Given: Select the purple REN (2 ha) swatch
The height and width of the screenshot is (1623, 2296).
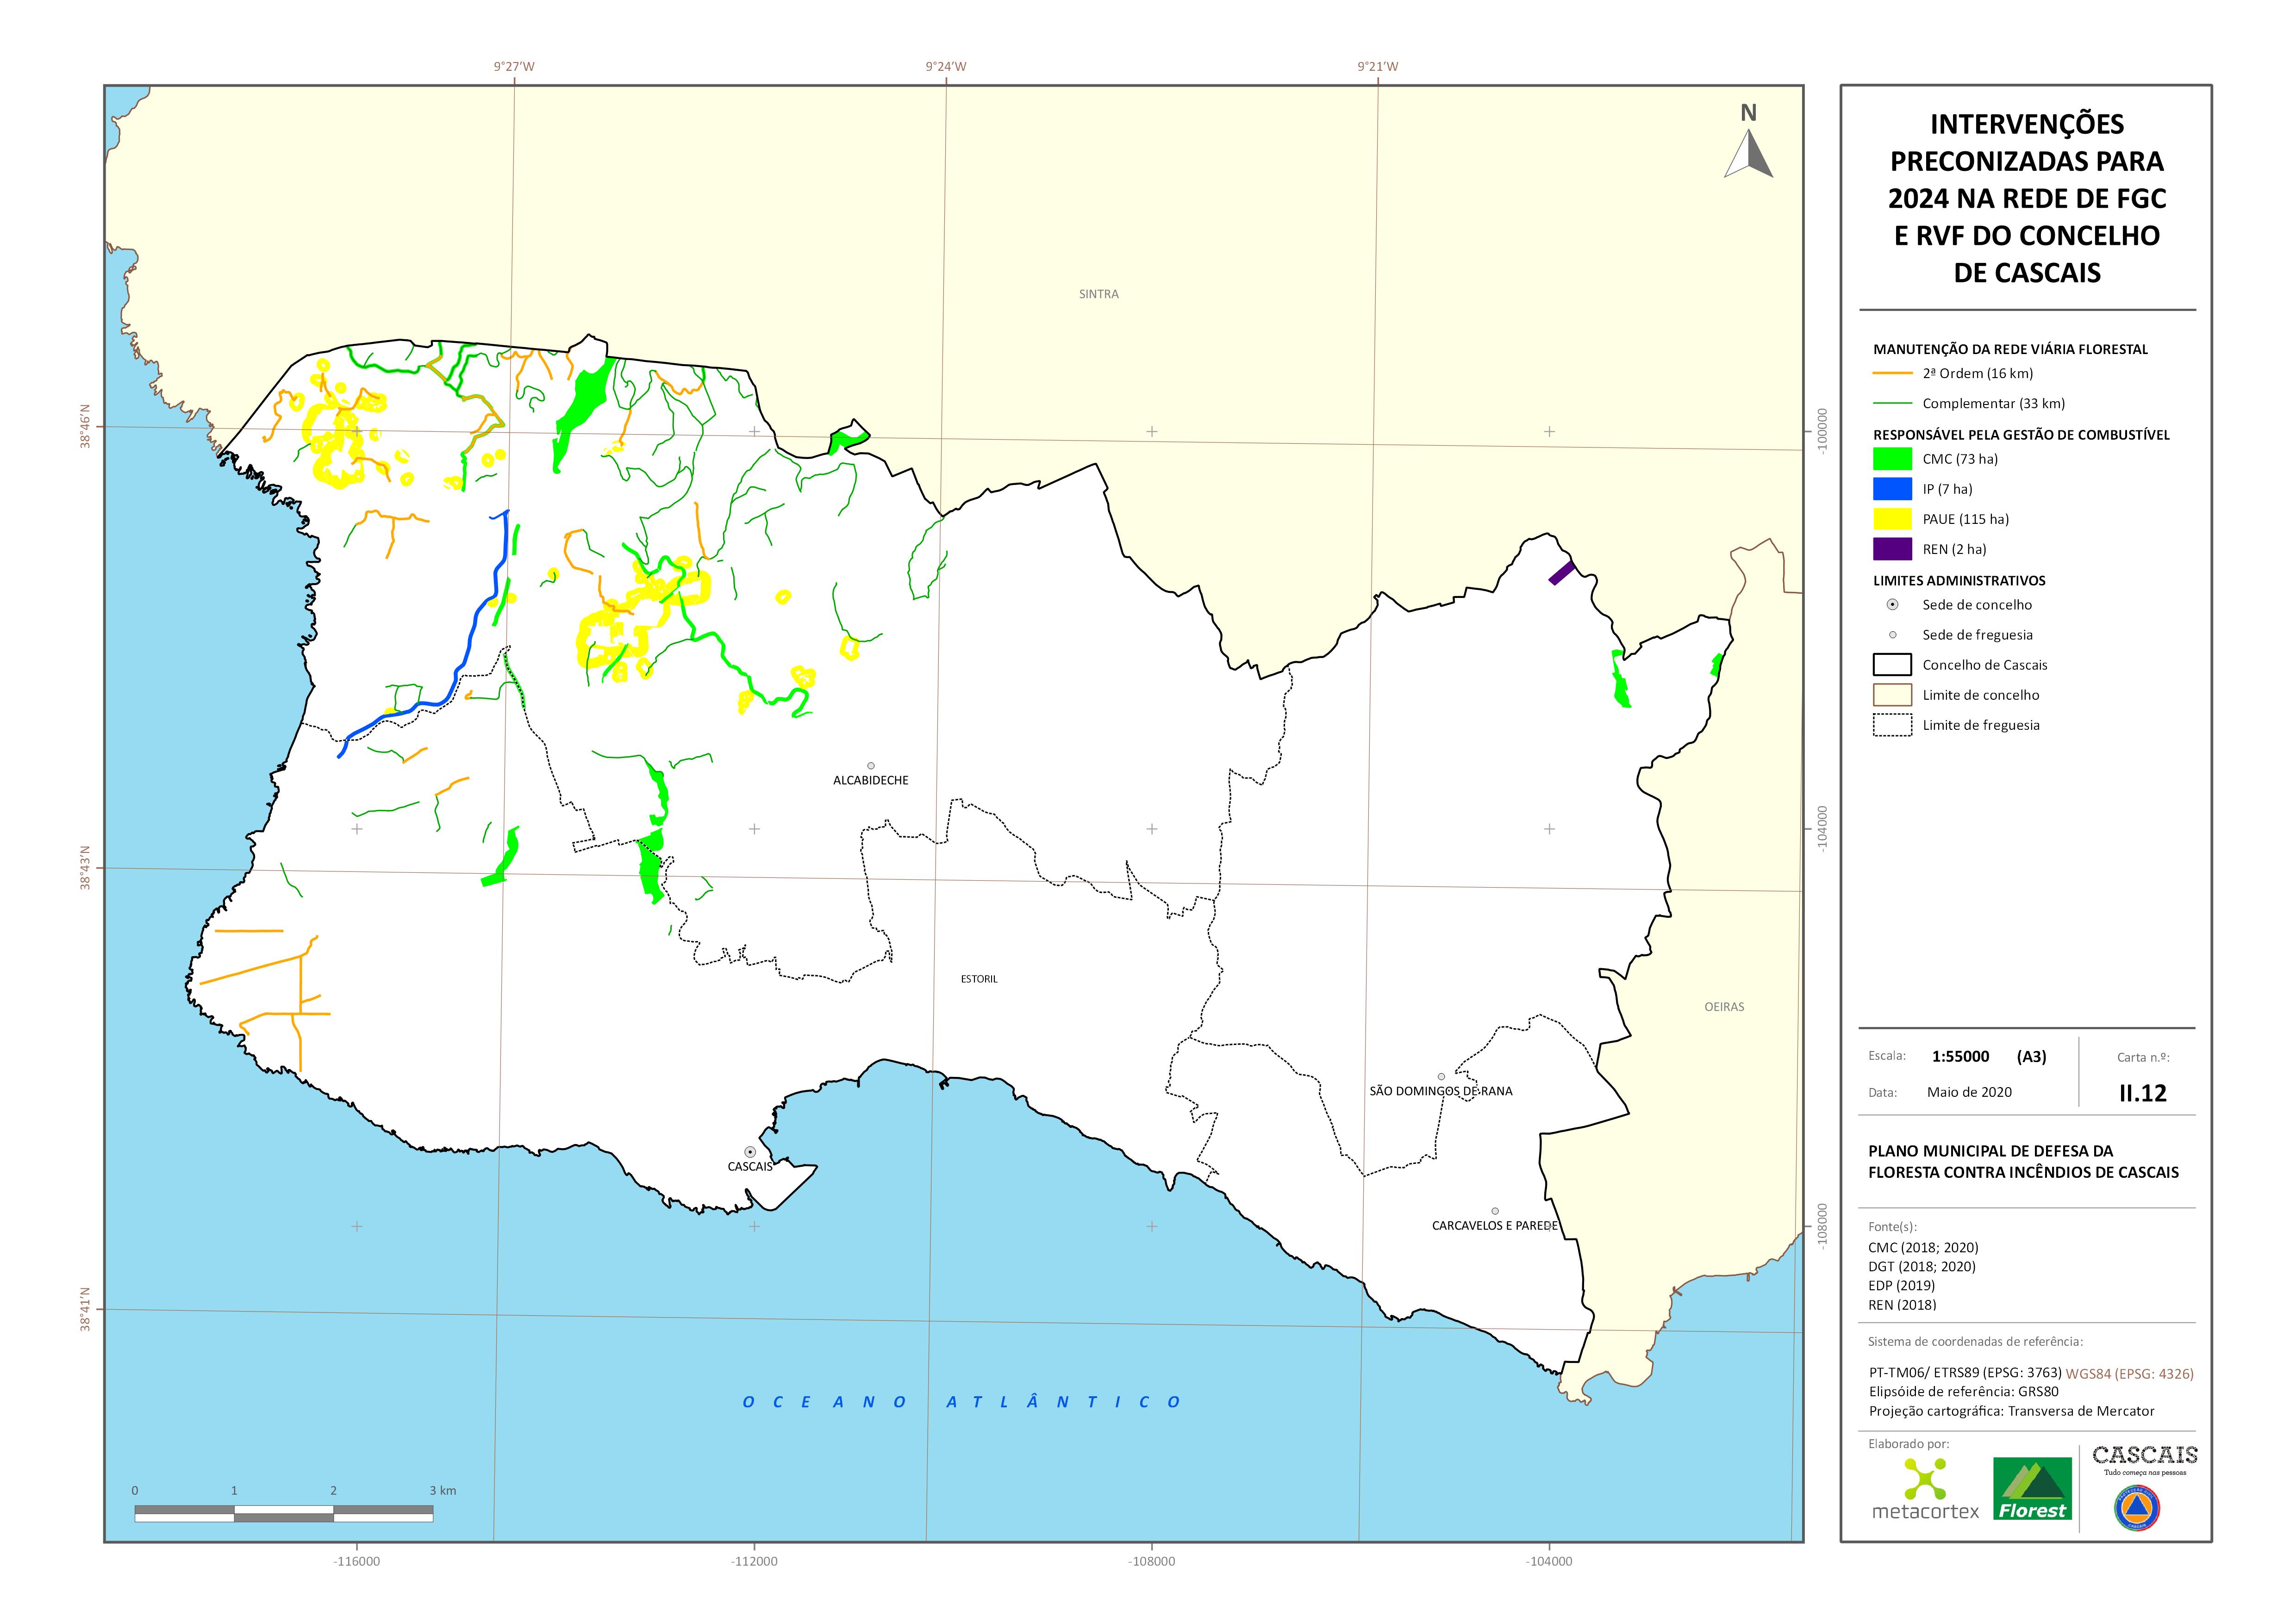Looking at the screenshot, I should pos(1892,549).
